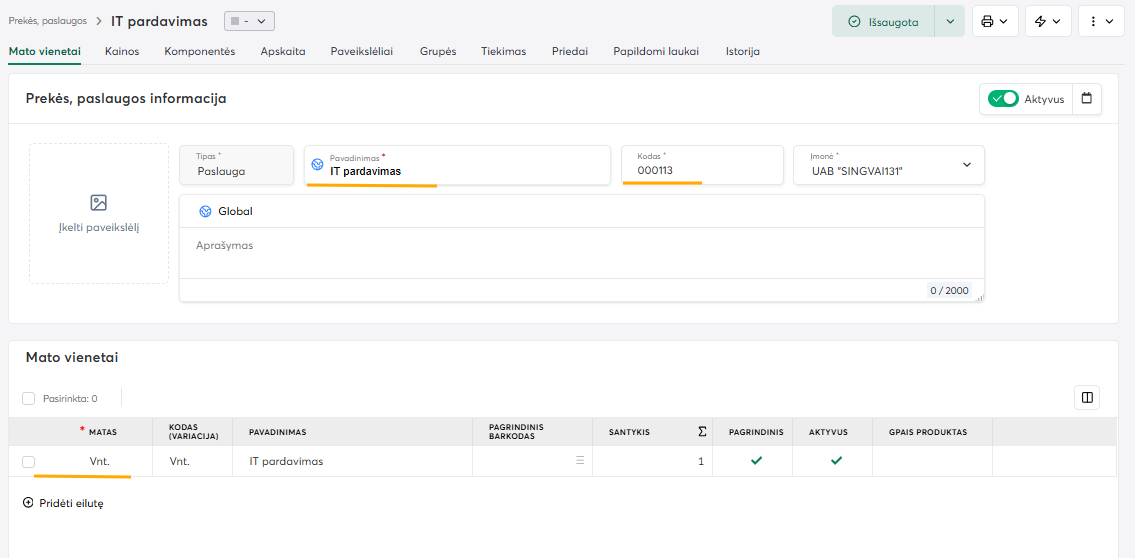Open the dropdown arrow beside Išsaugota
Image resolution: width=1135 pixels, height=558 pixels.
[x=949, y=21]
